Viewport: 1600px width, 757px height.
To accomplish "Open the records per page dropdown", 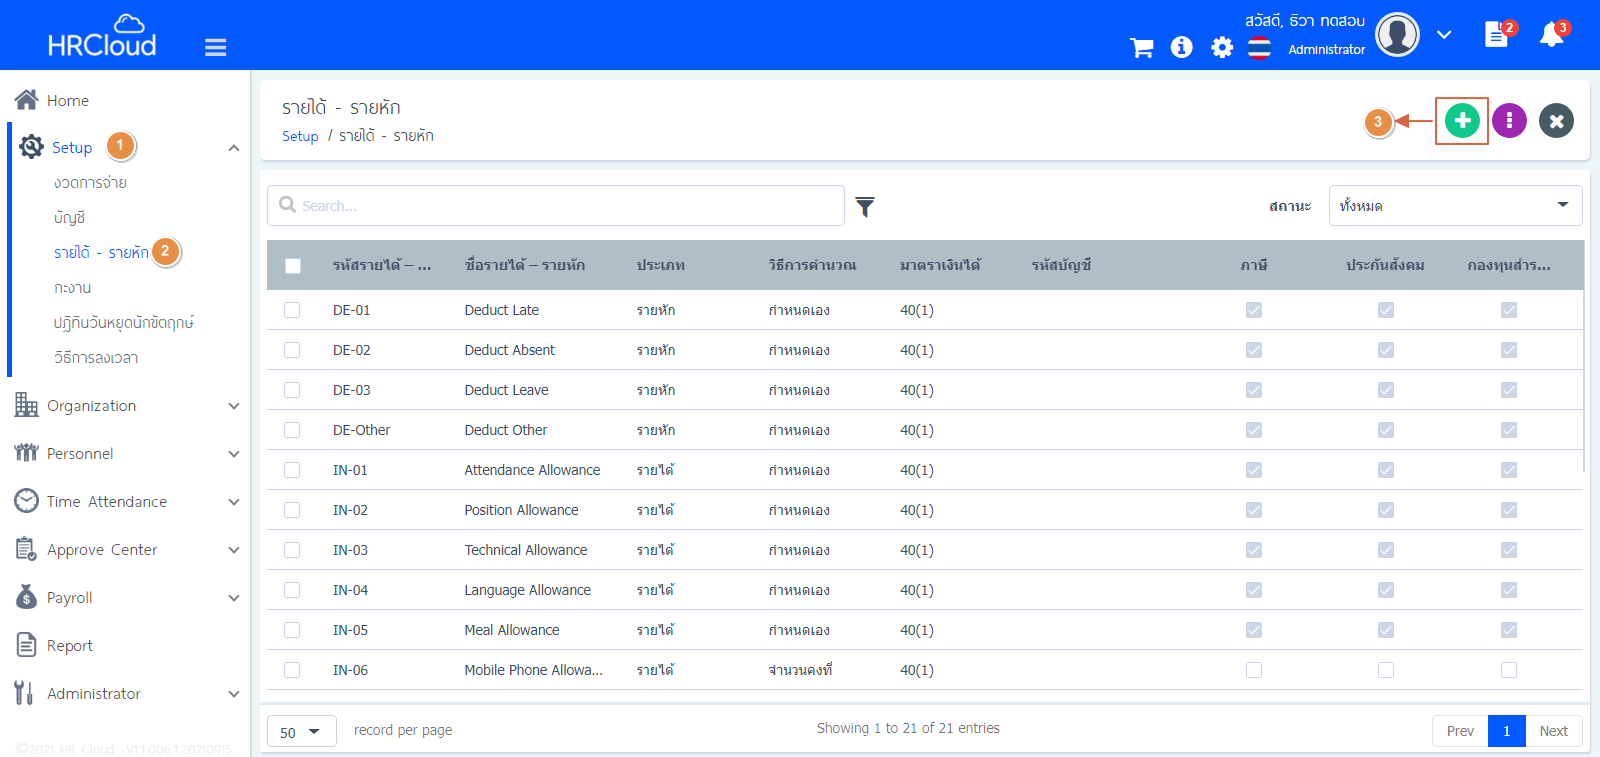I will (301, 731).
